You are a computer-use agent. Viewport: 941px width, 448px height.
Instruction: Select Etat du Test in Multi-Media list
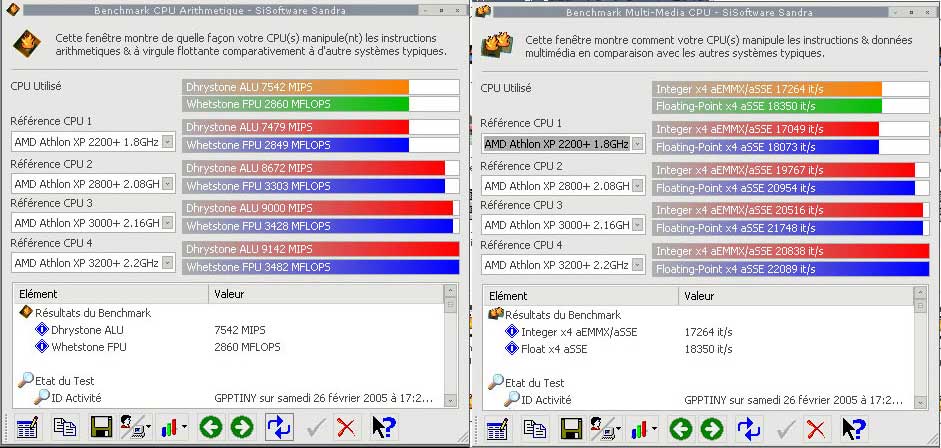pos(535,383)
